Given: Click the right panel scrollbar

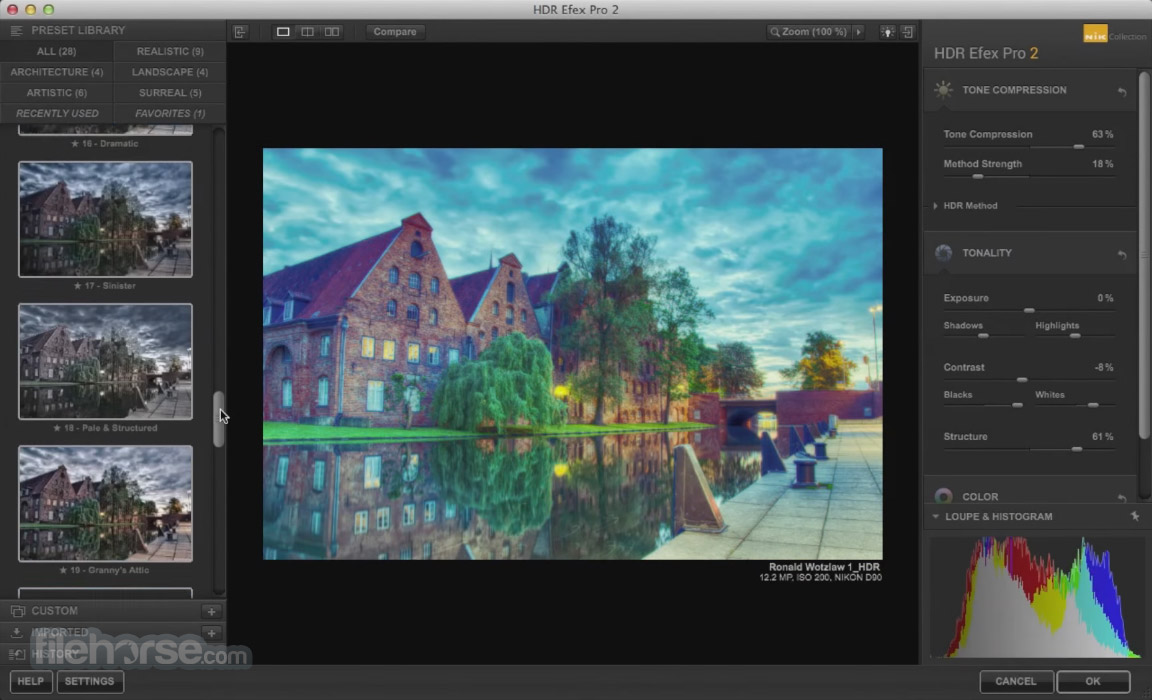Looking at the screenshot, I should coord(1144,256).
